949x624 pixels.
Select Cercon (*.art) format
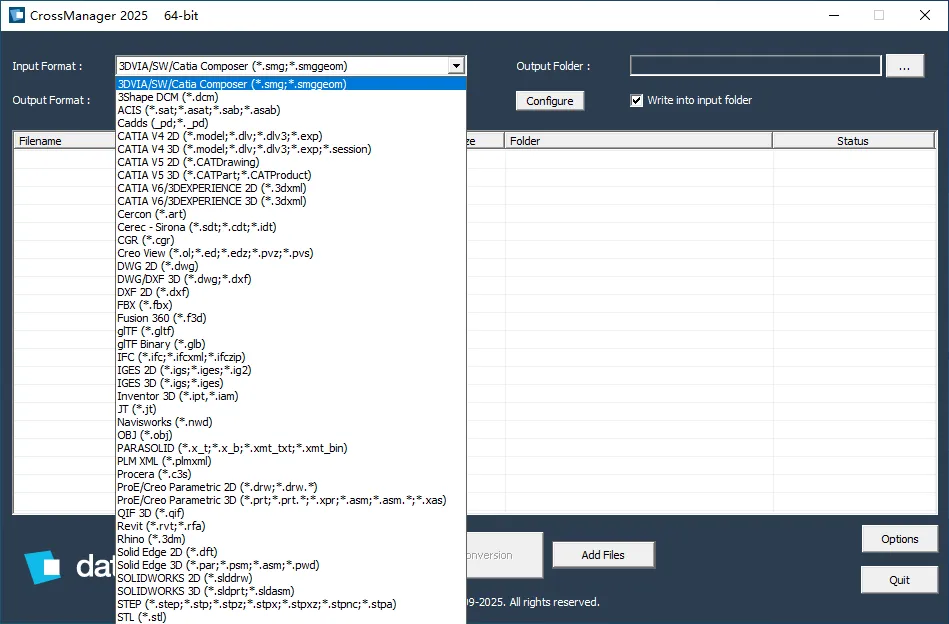[291, 214]
